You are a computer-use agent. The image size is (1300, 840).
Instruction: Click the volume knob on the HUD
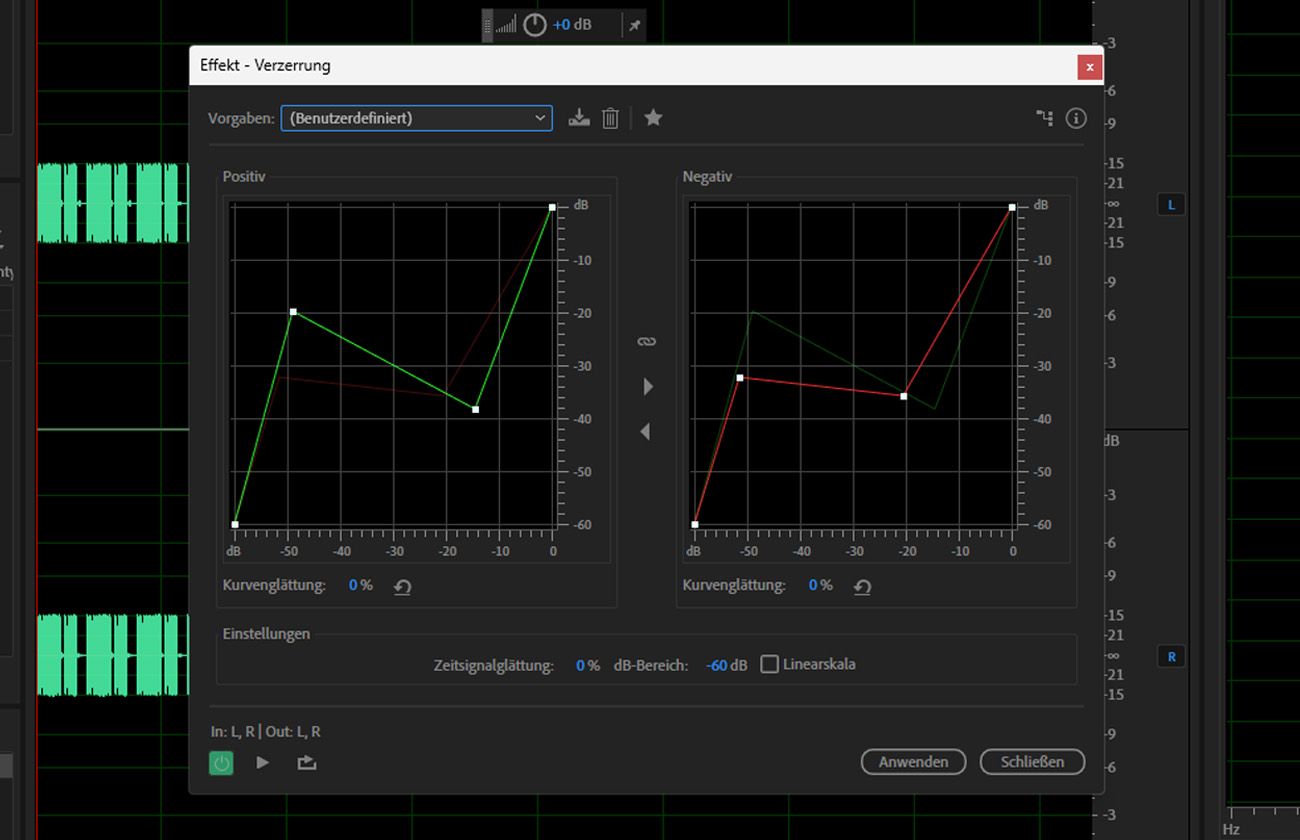(x=535, y=24)
